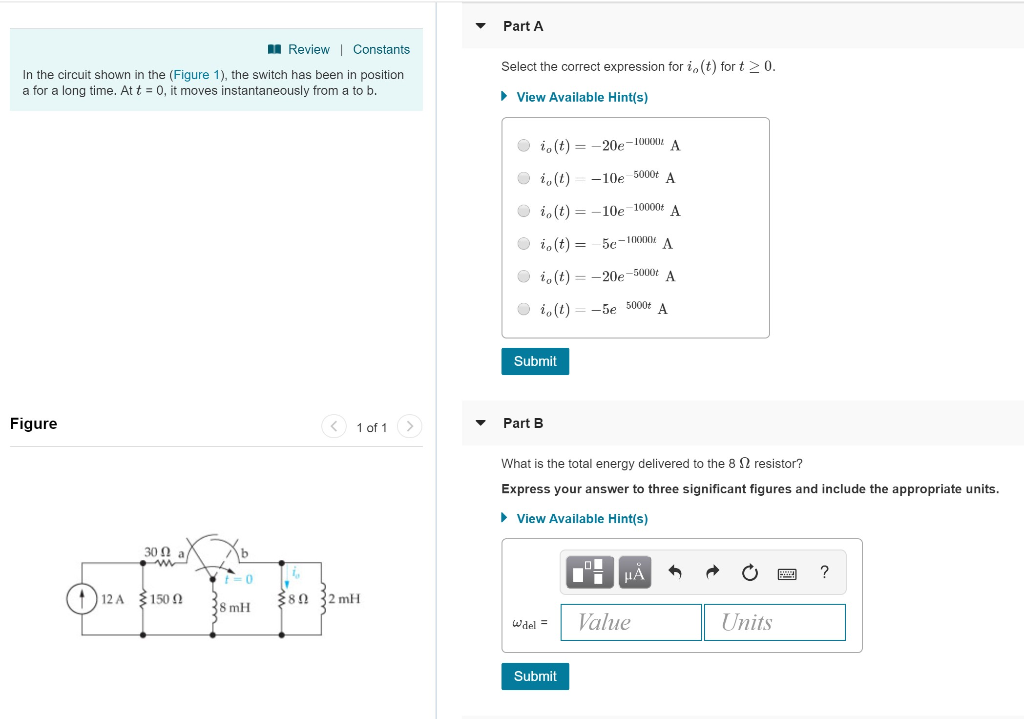Open the equation template editor icon

[588, 572]
